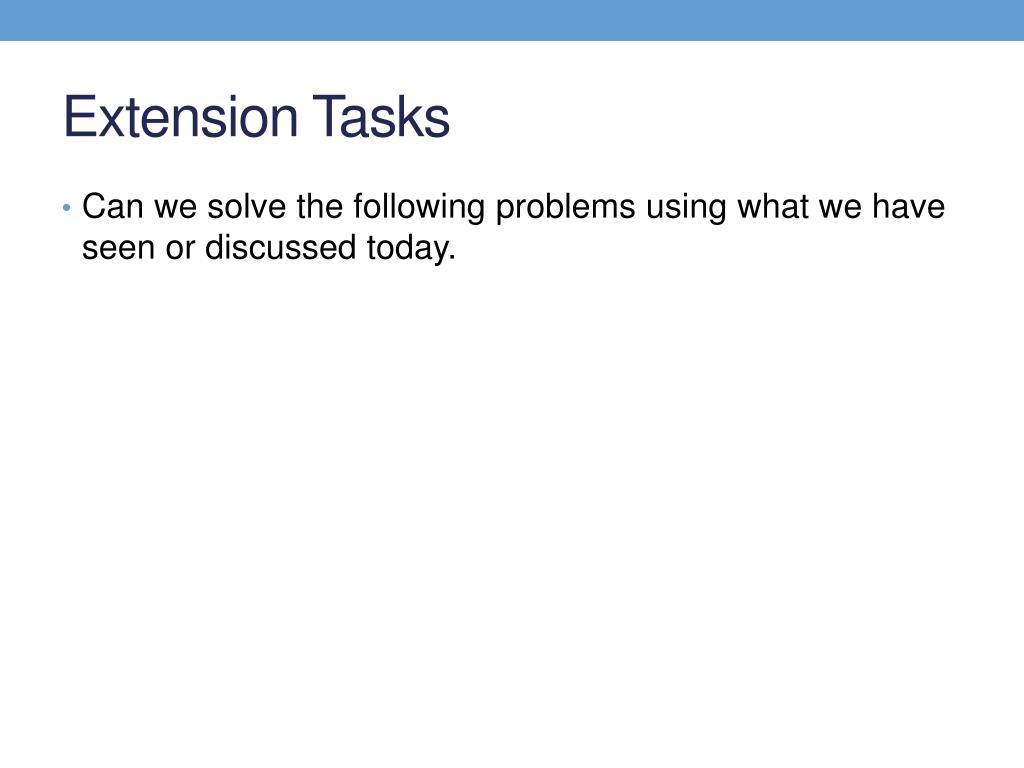Click the word 'using' in the bullet text
This screenshot has width=1024, height=768.
(686, 208)
